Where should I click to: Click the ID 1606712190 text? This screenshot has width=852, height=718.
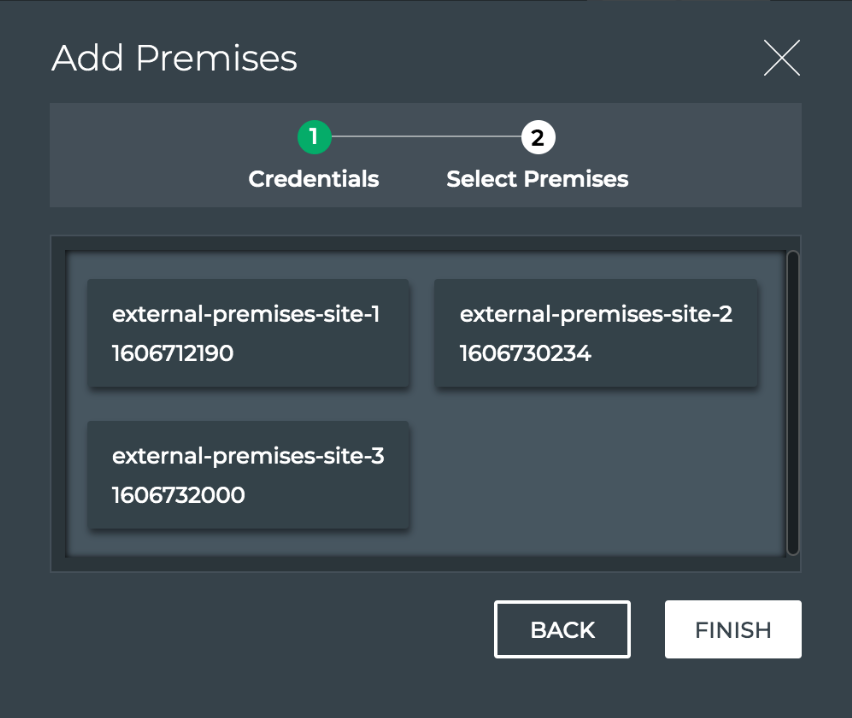(173, 353)
